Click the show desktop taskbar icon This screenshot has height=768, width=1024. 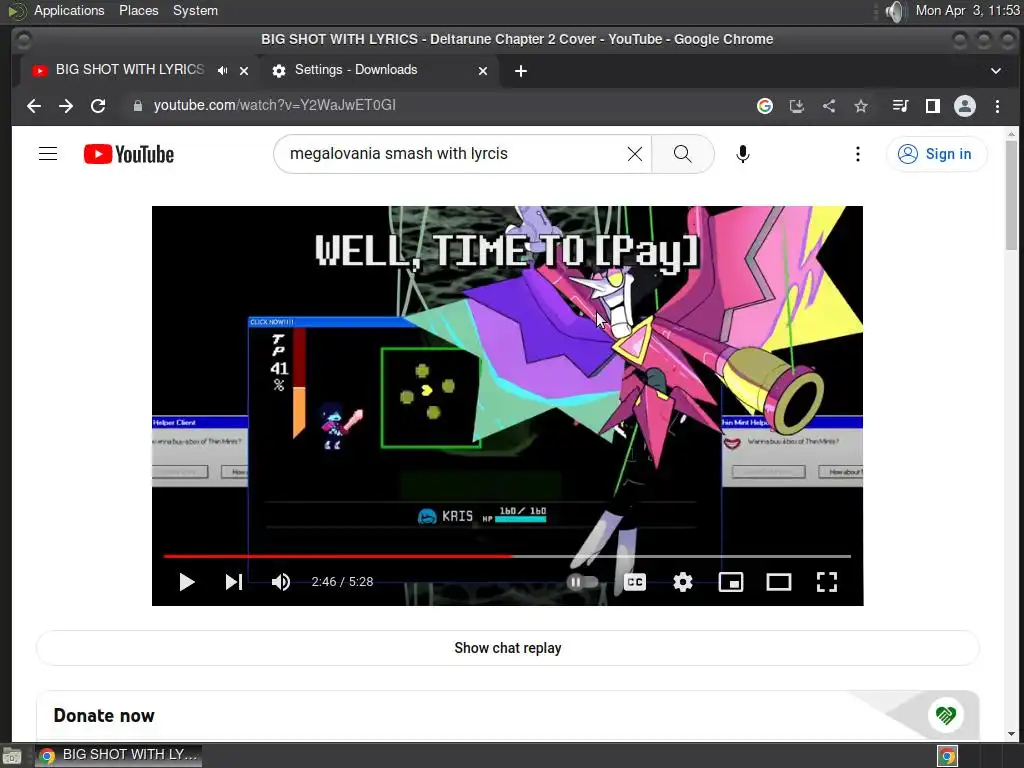tap(12, 756)
